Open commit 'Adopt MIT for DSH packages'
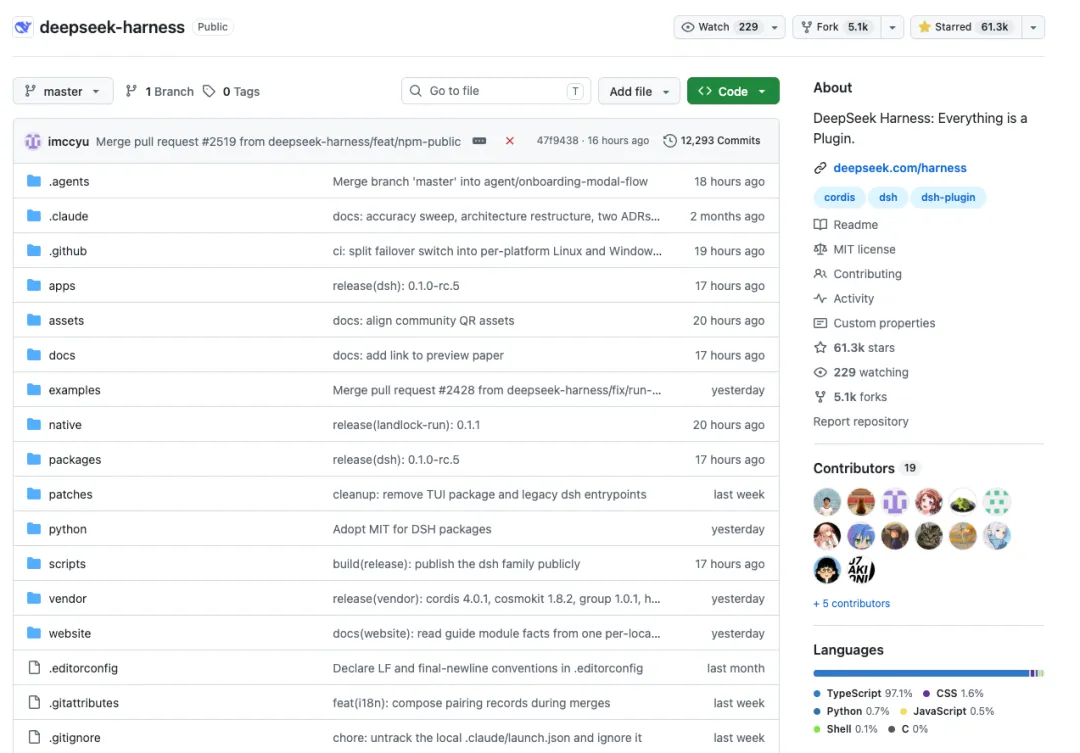The height and width of the screenshot is (753, 1080). tap(412, 529)
